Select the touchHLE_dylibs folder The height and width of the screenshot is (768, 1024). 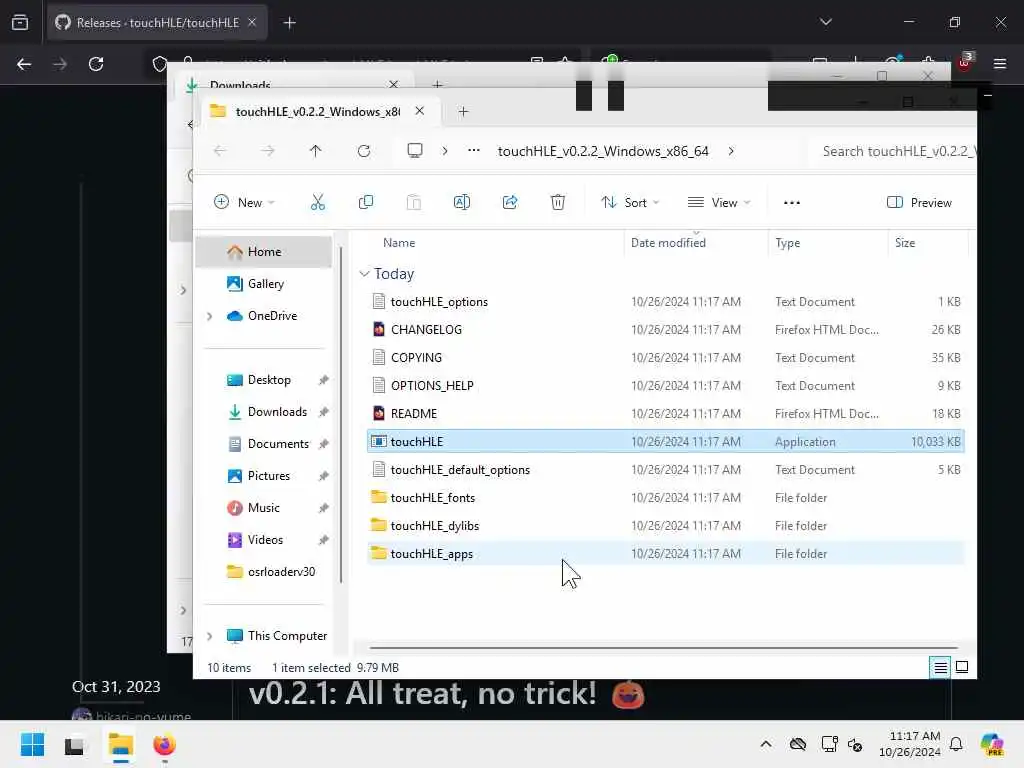pos(665,526)
